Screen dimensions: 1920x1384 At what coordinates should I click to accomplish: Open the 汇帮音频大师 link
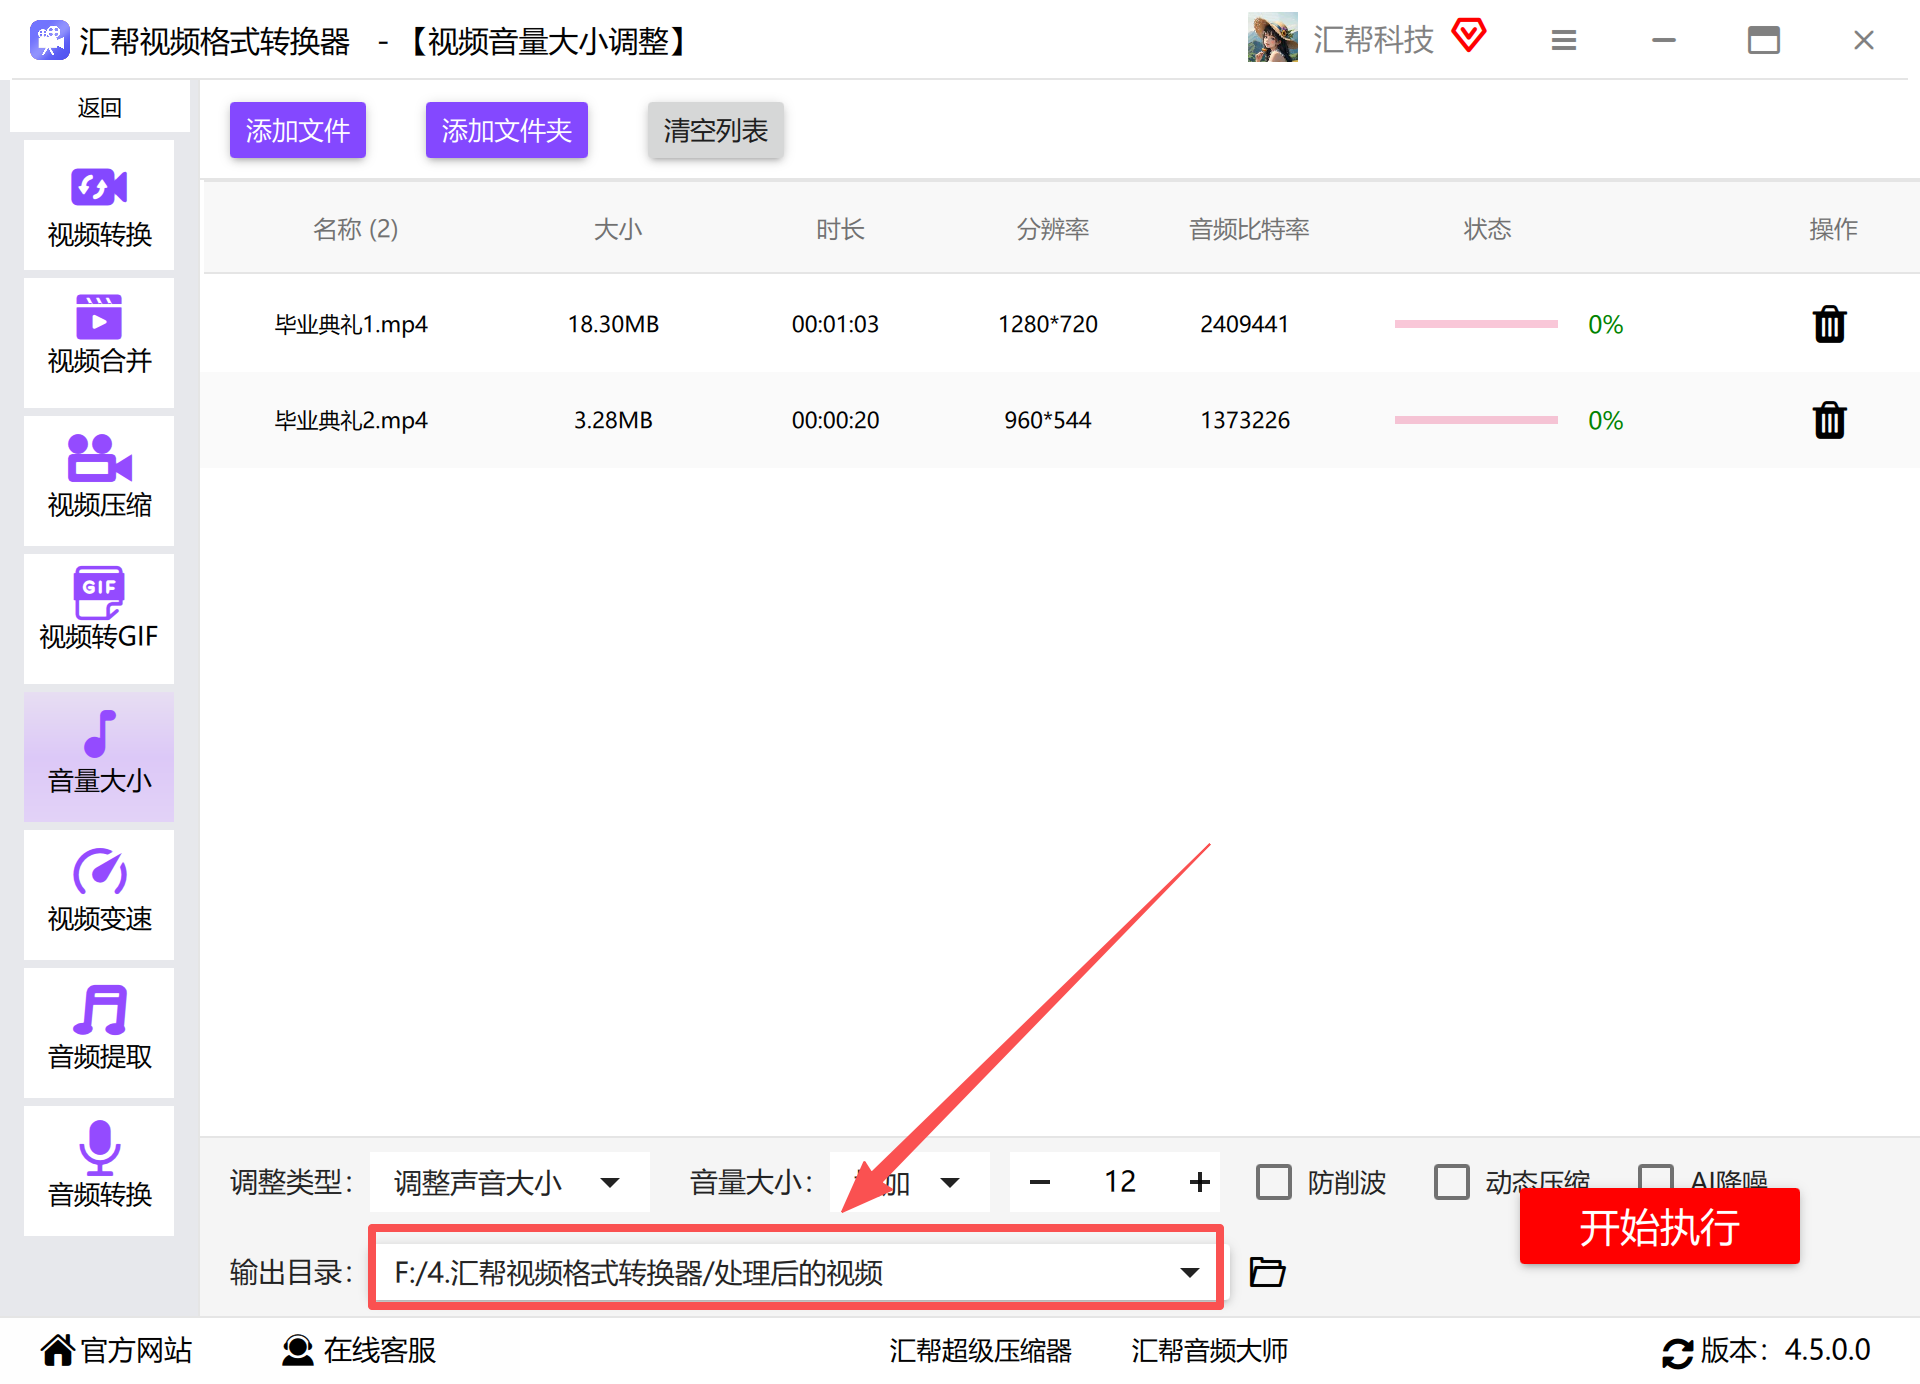tap(1210, 1350)
